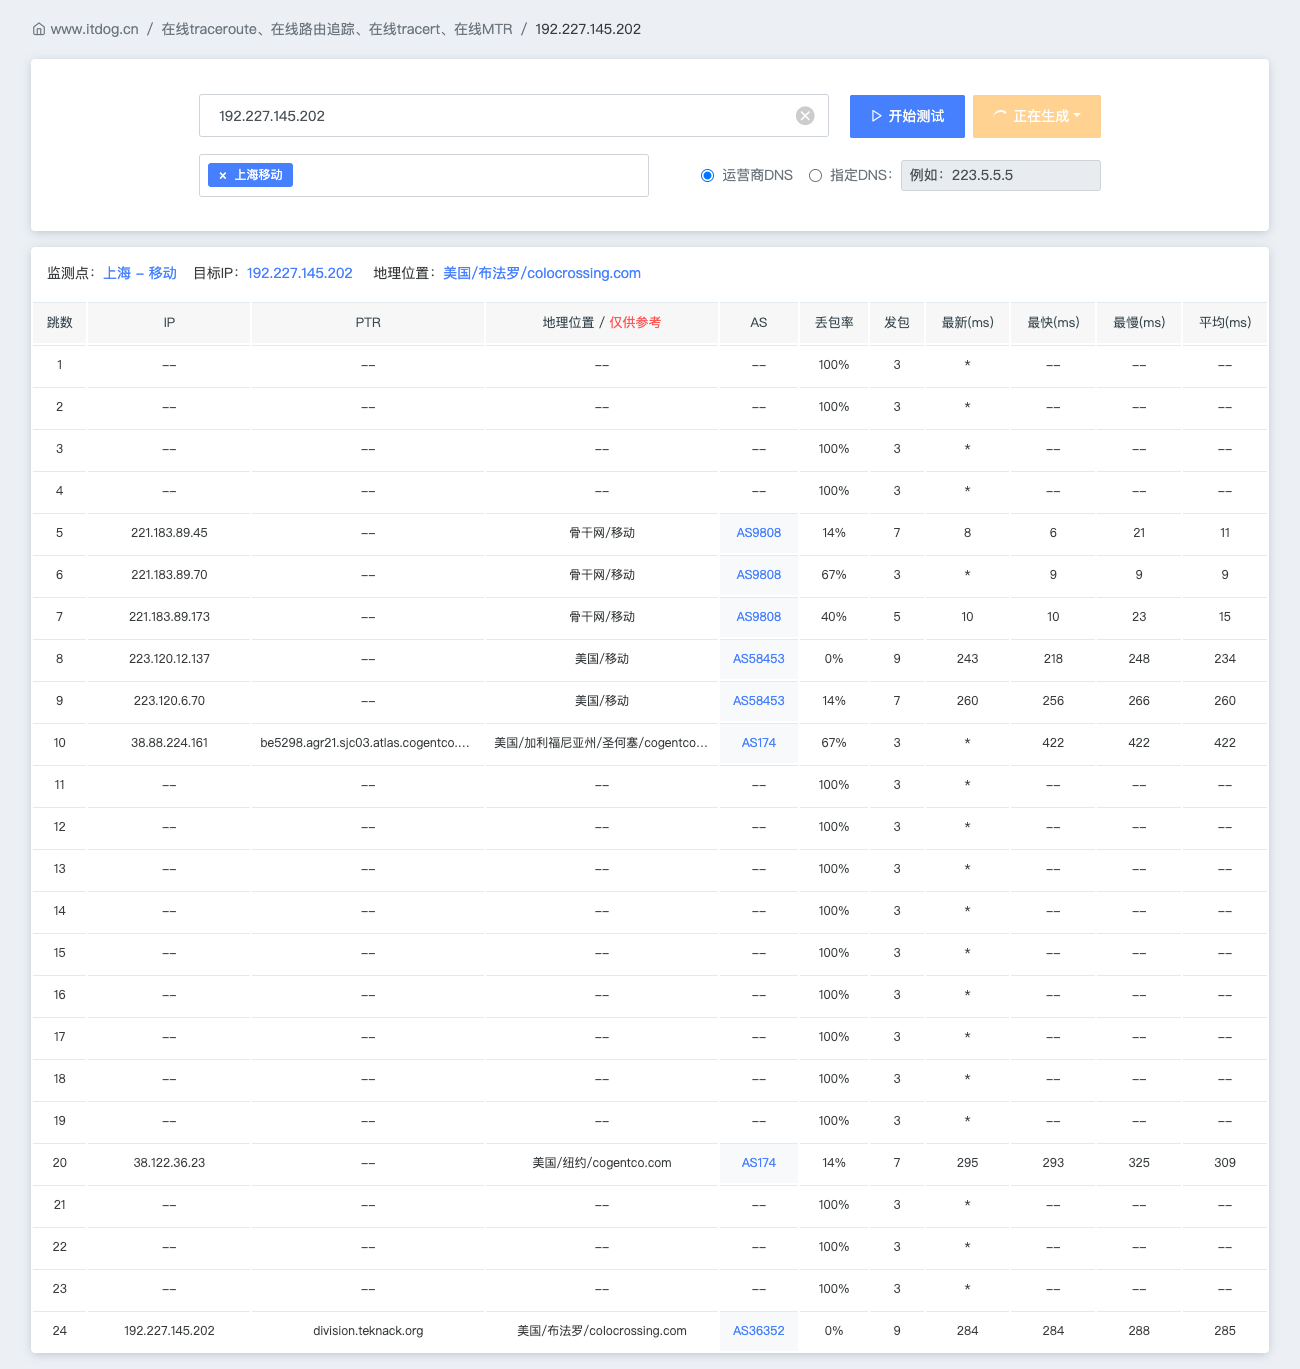Click the 最快(ms) column header
Viewport: 1300px width, 1369px height.
1053,323
